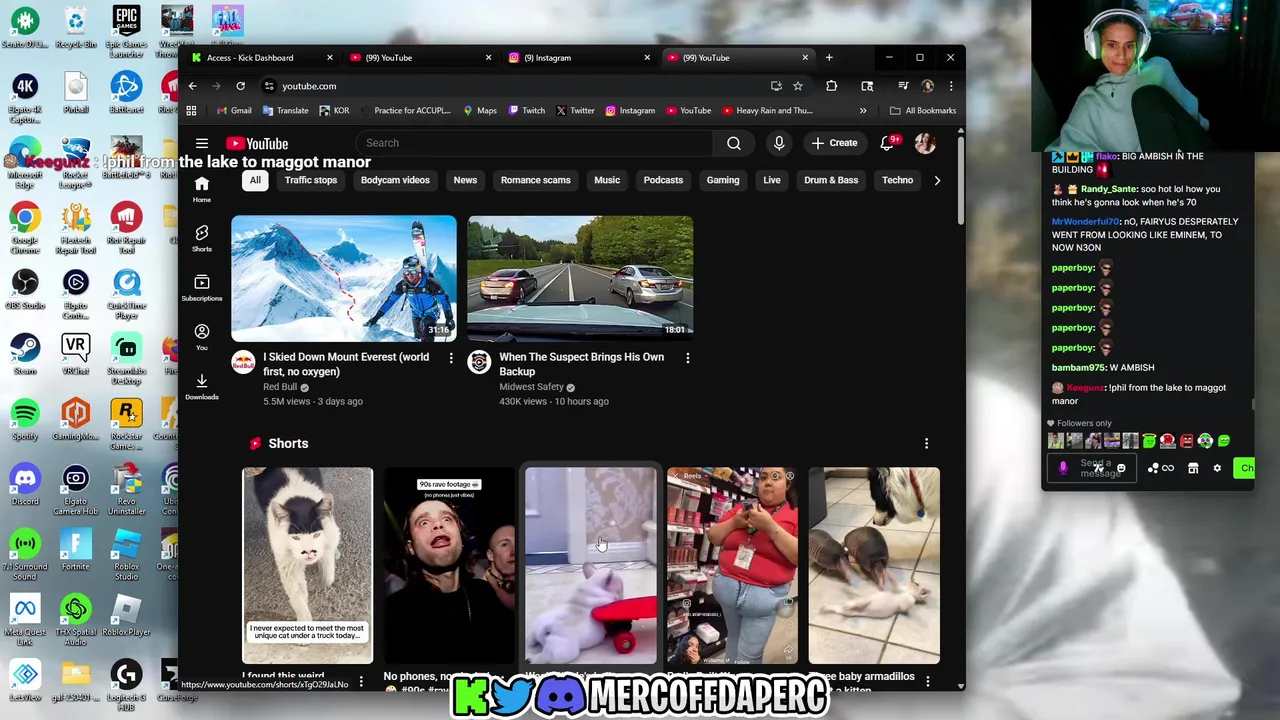Open Chrome three-dot menu
This screenshot has width=1280, height=720.
[x=951, y=86]
